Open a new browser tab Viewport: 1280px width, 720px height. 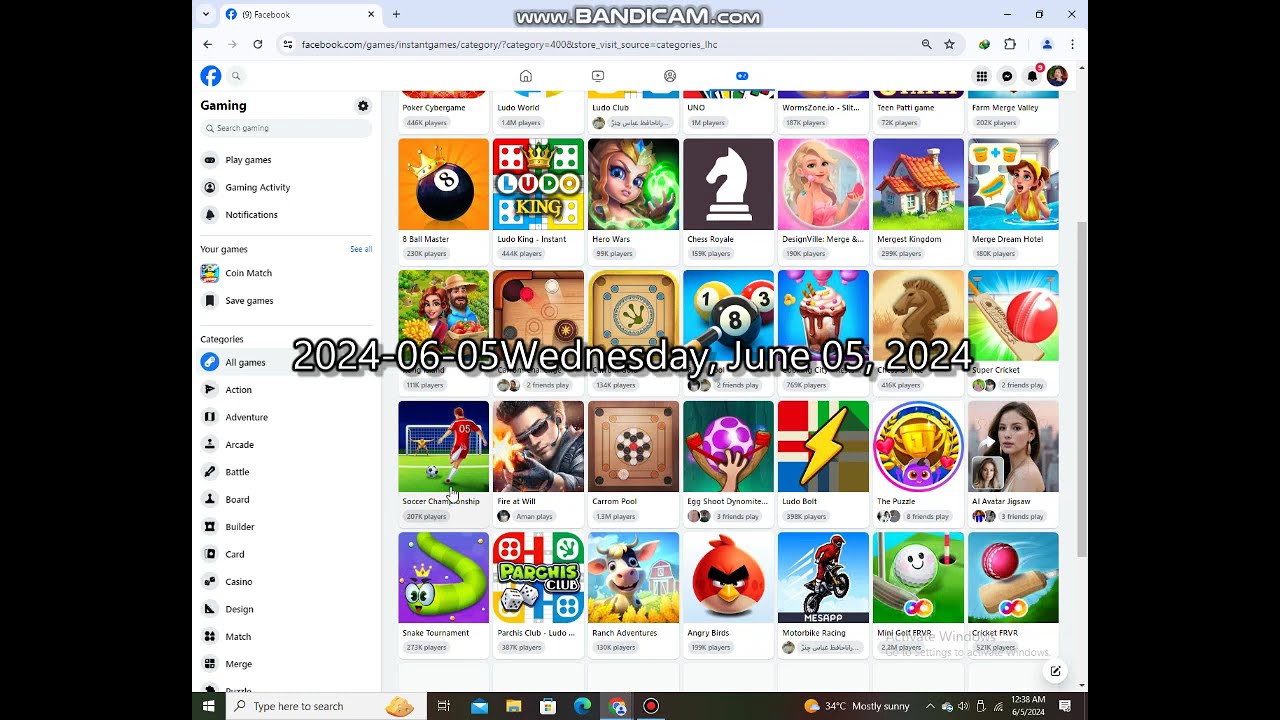click(x=396, y=14)
